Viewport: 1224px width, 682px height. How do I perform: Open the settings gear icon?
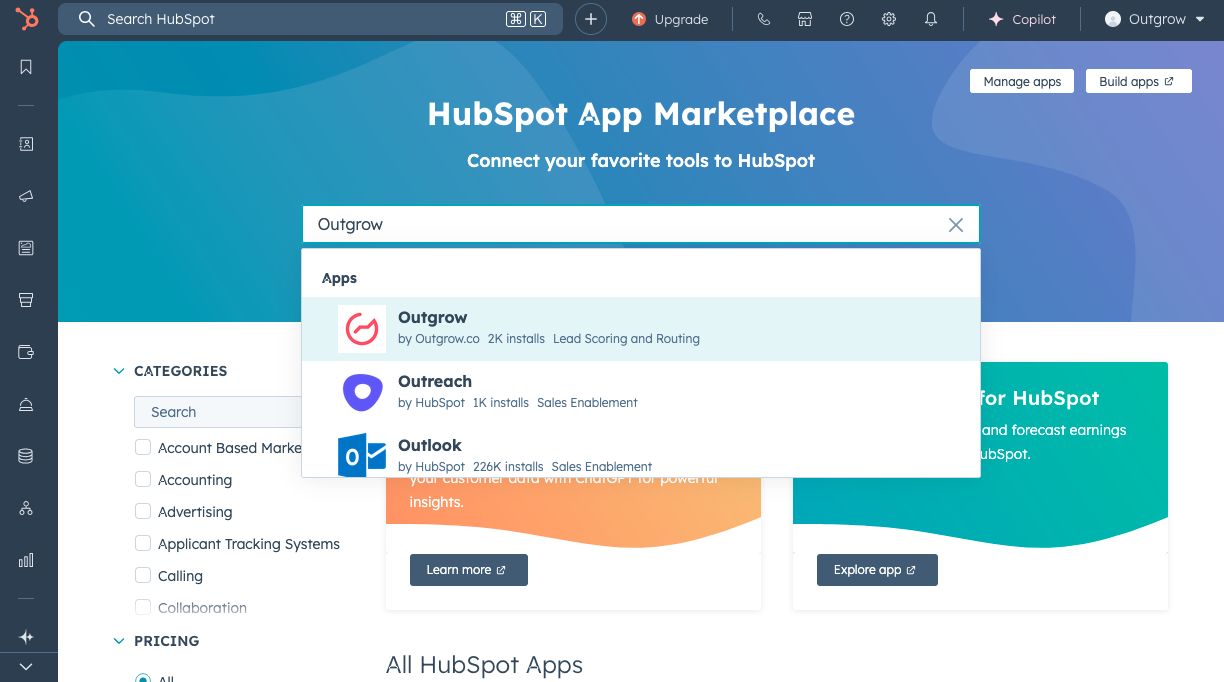(889, 19)
